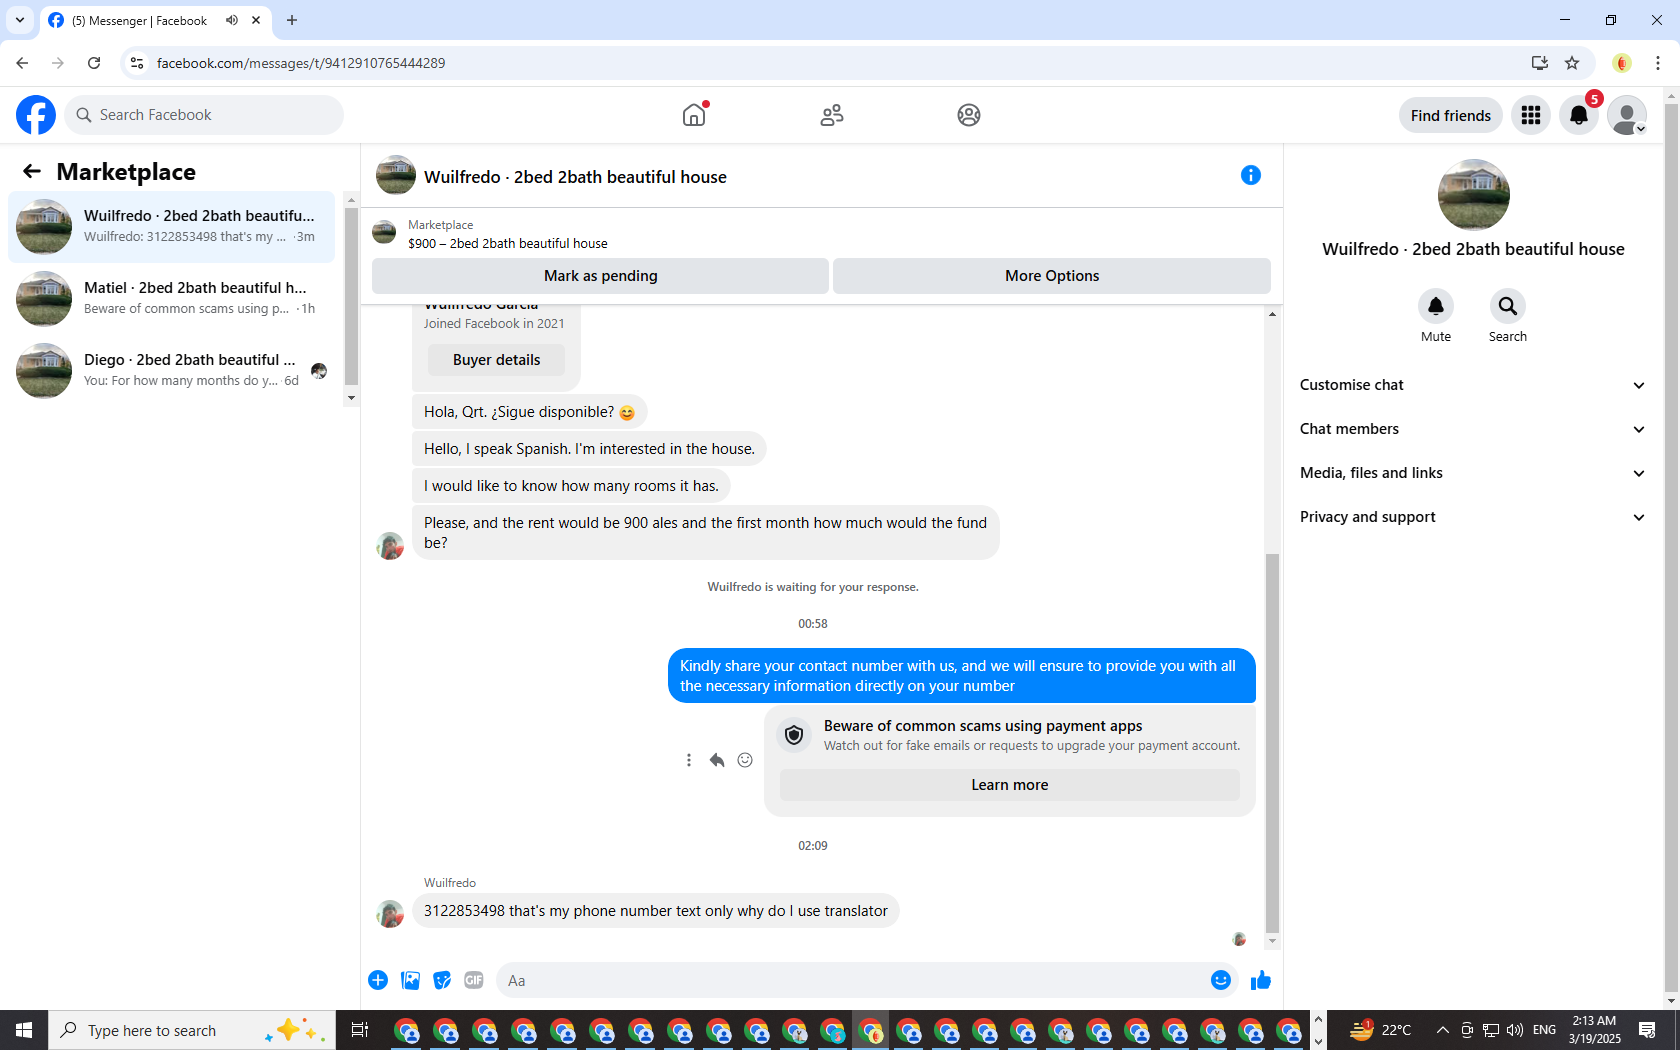Expand the Chat members section

[1473, 429]
